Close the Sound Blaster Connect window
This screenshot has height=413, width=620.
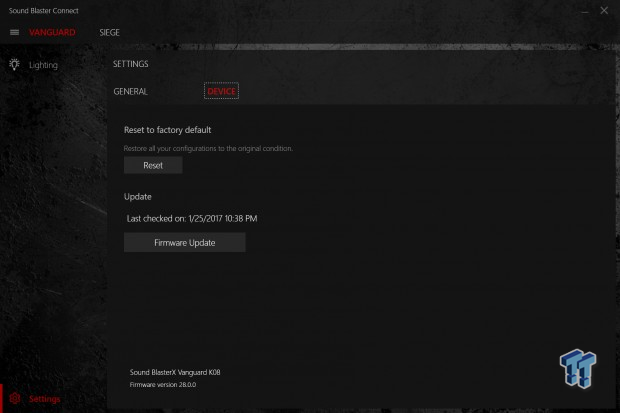(x=604, y=11)
